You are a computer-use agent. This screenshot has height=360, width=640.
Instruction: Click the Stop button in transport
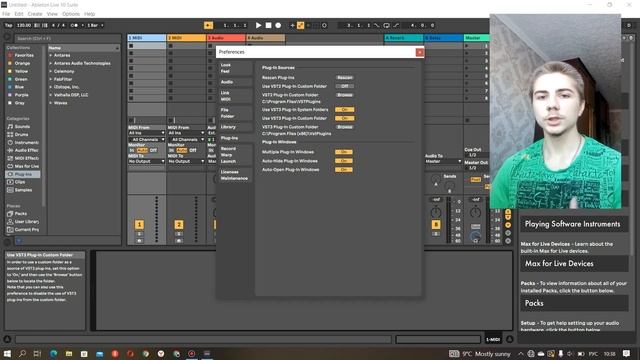268,25
